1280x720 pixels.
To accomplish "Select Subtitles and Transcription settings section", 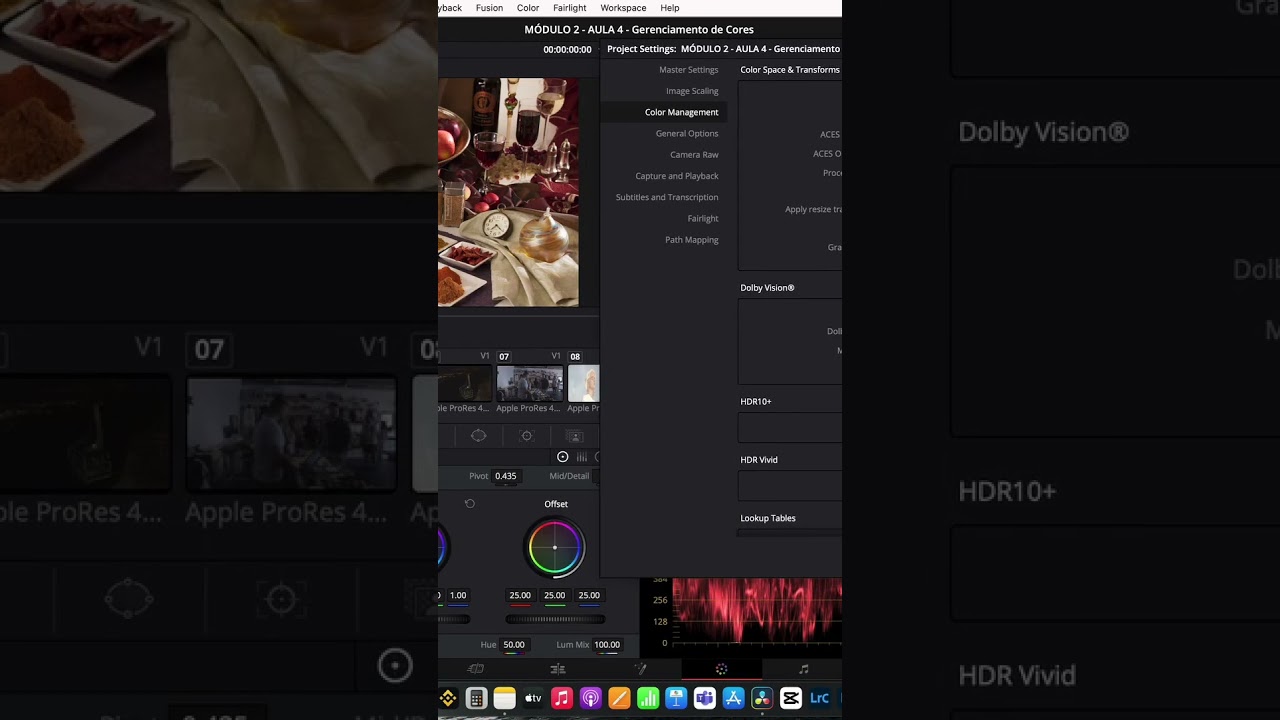I will [667, 197].
